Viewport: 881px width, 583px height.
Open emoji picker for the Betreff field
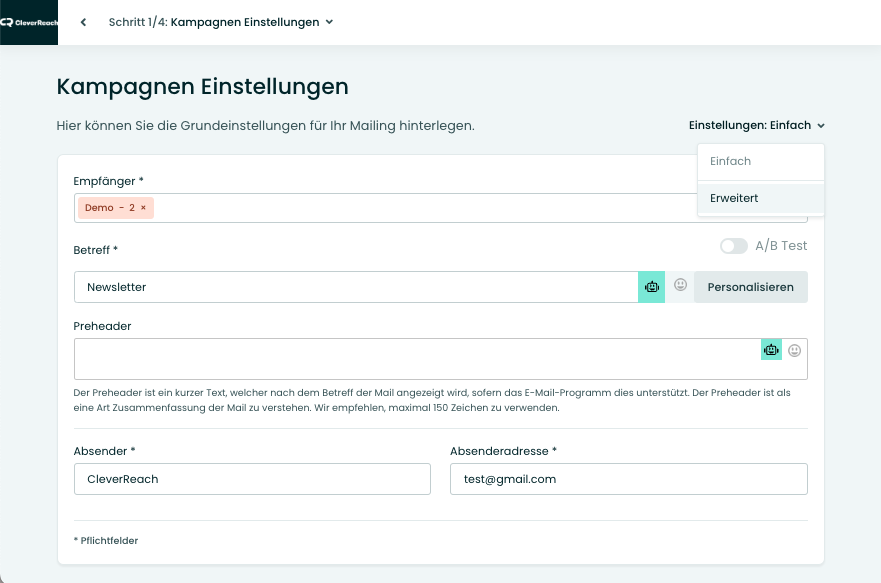pos(680,285)
